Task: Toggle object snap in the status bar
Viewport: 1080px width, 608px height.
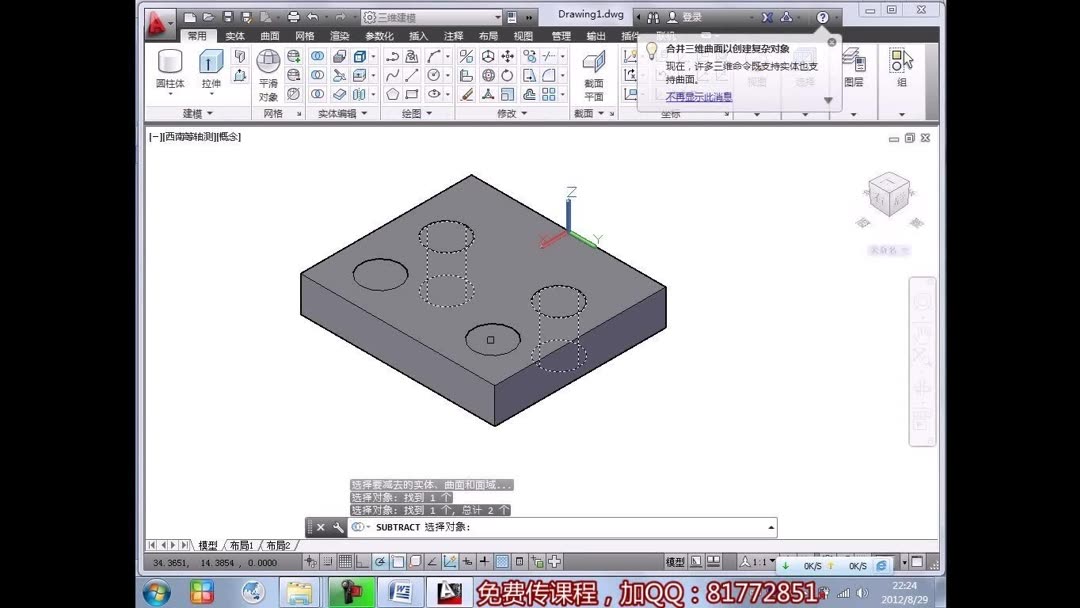Action: click(400, 561)
